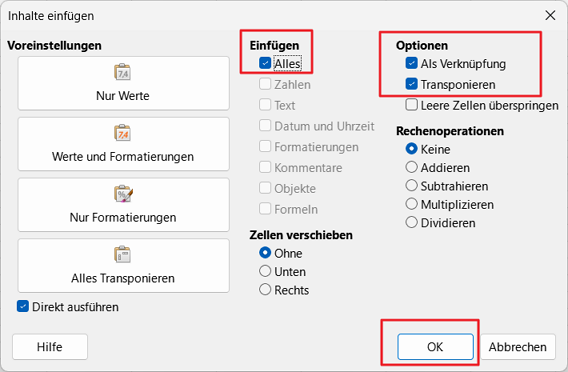Toggle the Direkt ausführen checkbox
This screenshot has width=568, height=372.
tap(23, 306)
